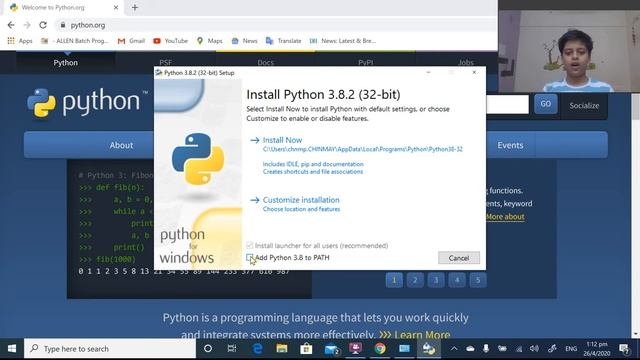The width and height of the screenshot is (640, 360).
Task: Toggle Install launcher for all users checkbox
Action: pos(249,245)
